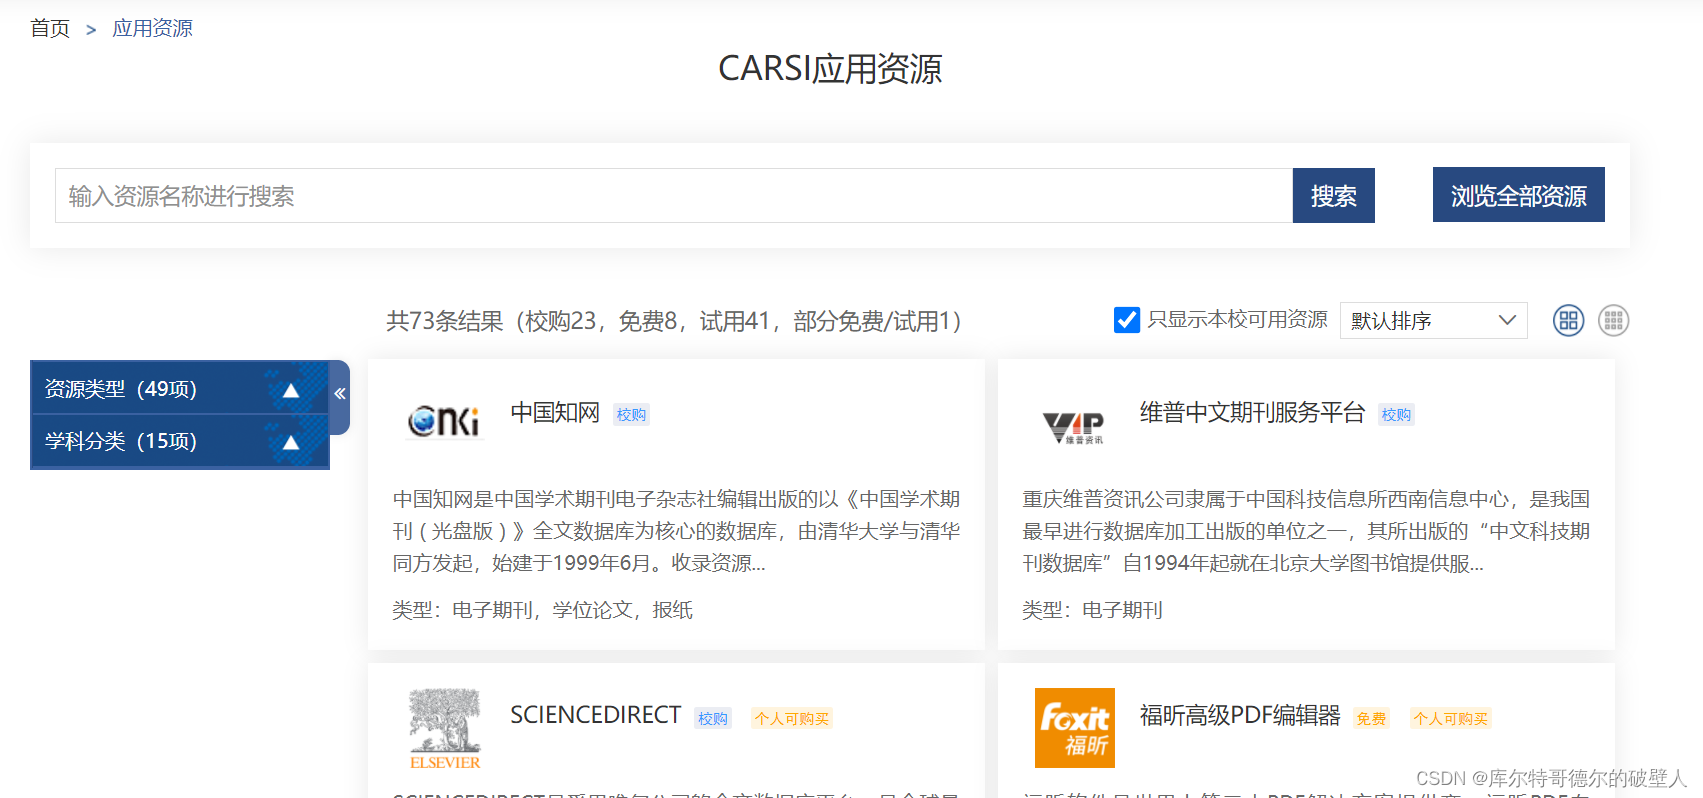The height and width of the screenshot is (798, 1703).
Task: Click 个人可购买 tag beside SCIENCEDIRECT
Action: [x=792, y=719]
